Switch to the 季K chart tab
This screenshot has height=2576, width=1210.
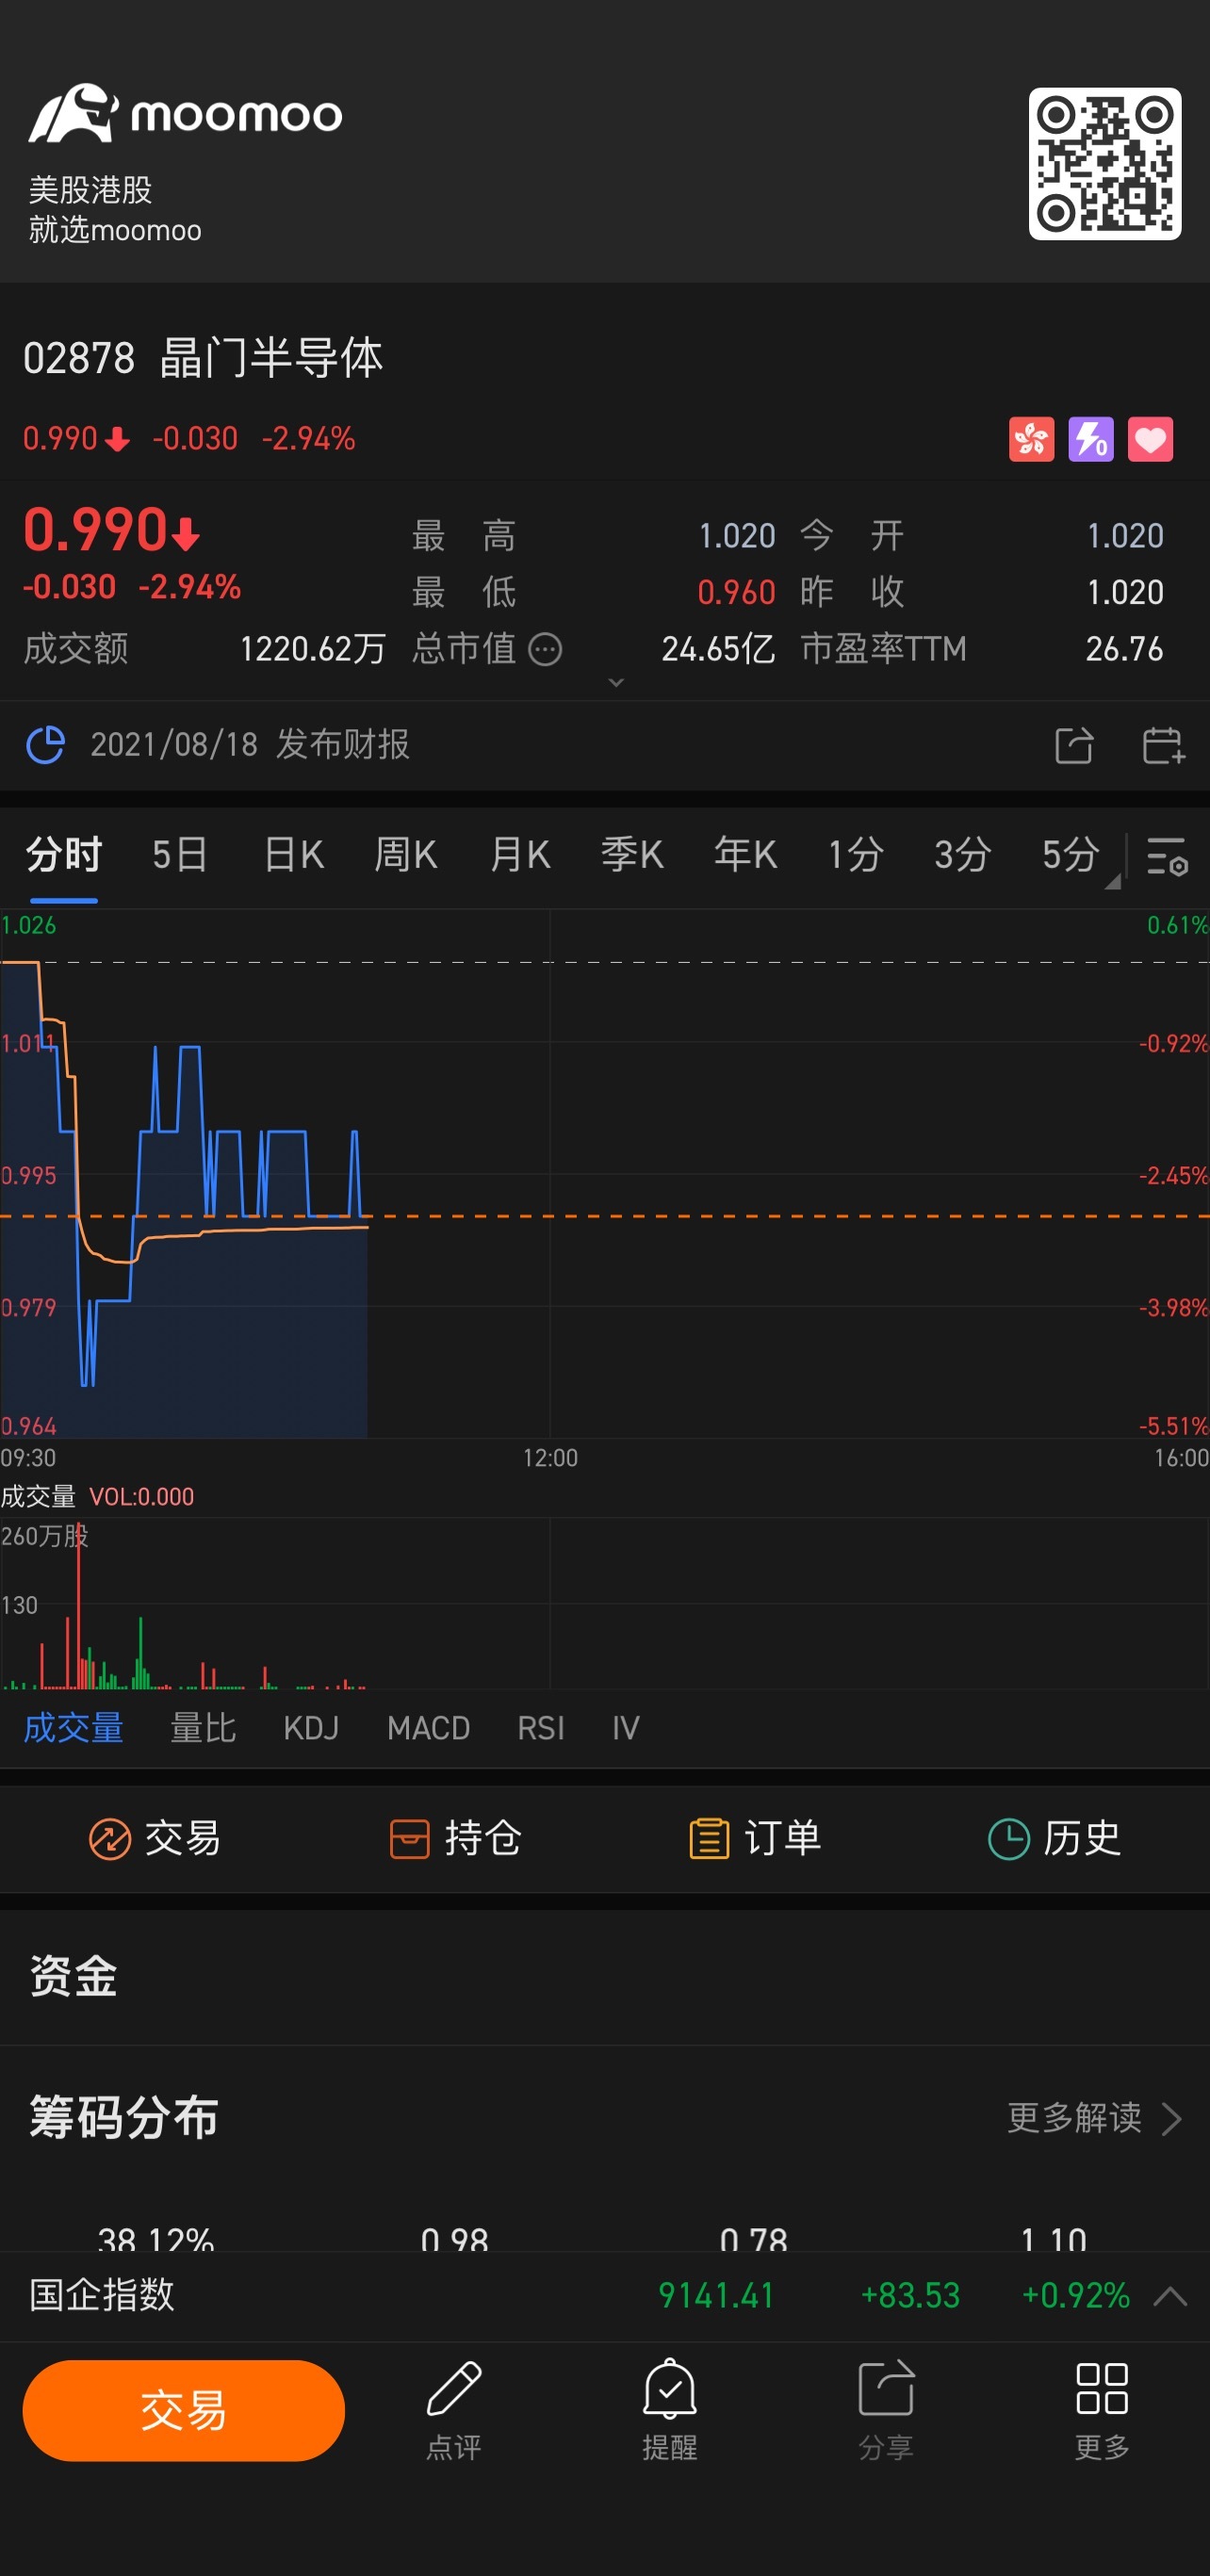[x=632, y=855]
